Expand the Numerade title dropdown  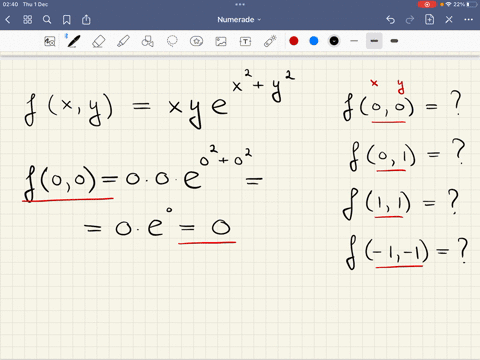239,20
